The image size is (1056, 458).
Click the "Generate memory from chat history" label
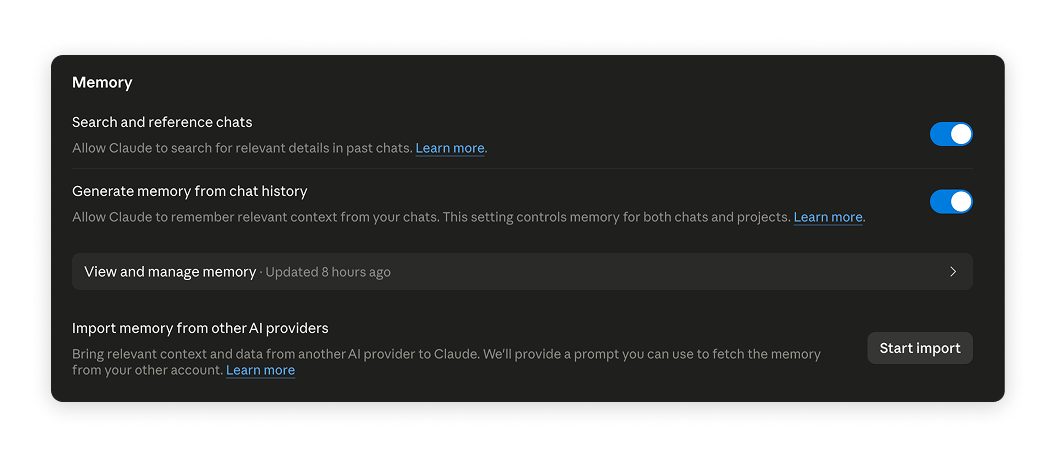(x=189, y=191)
